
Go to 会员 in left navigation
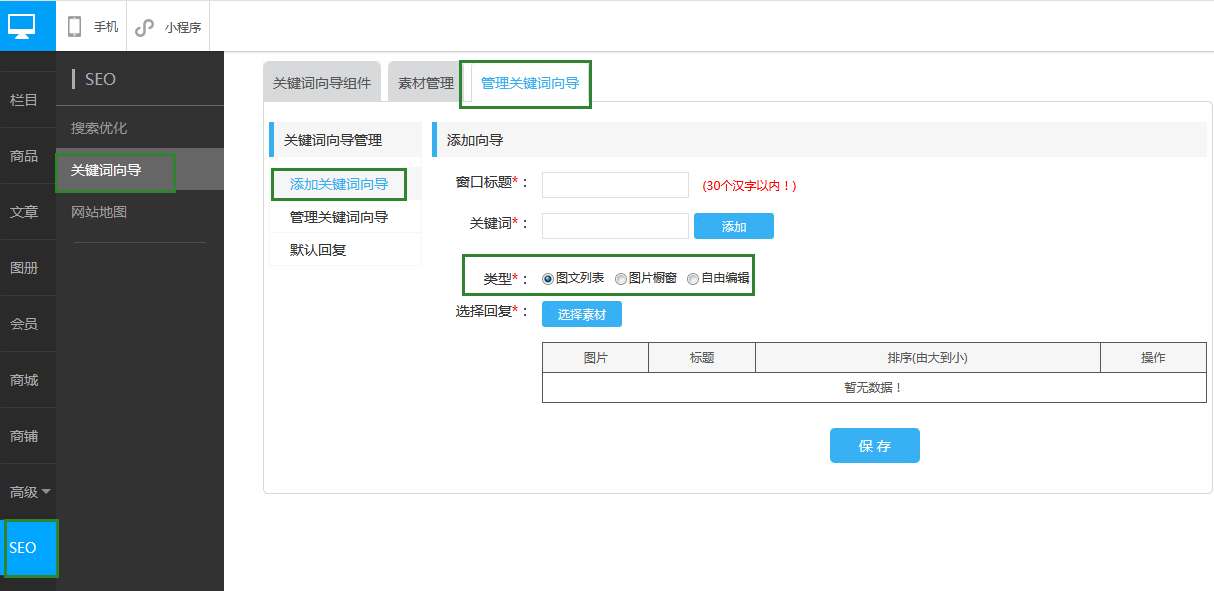24,324
